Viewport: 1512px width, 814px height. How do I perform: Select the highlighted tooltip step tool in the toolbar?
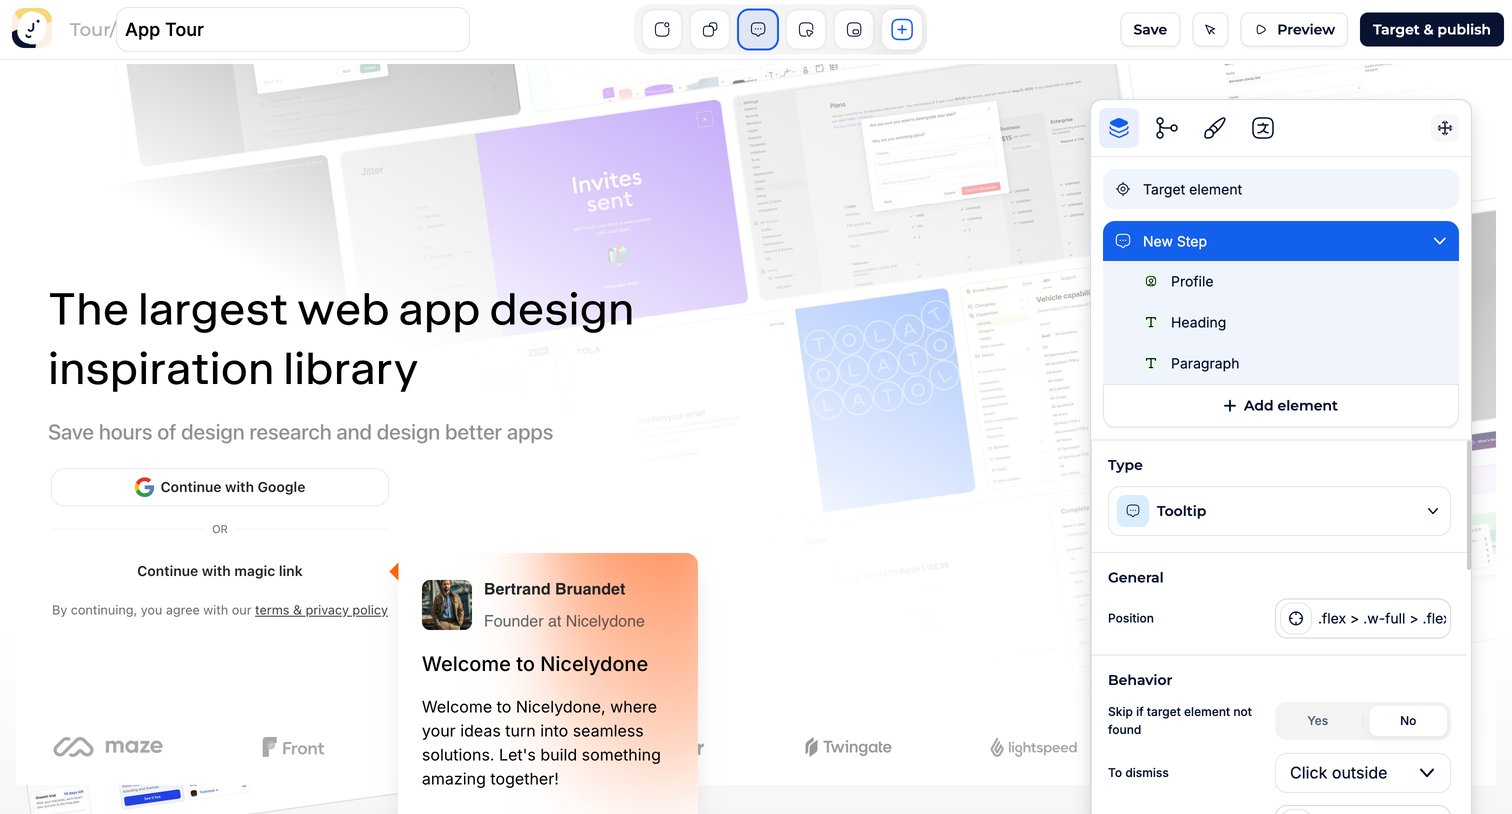tap(758, 30)
